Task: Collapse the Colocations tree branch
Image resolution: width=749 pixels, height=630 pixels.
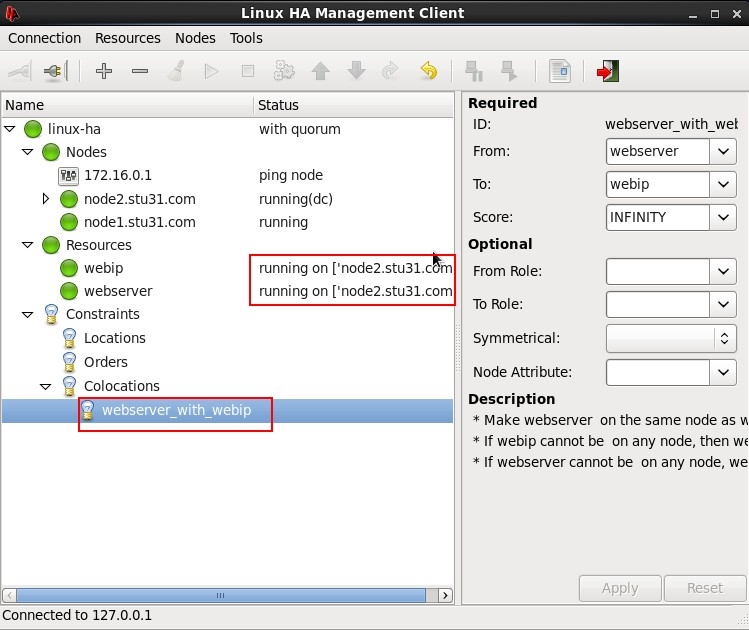Action: (x=45, y=386)
